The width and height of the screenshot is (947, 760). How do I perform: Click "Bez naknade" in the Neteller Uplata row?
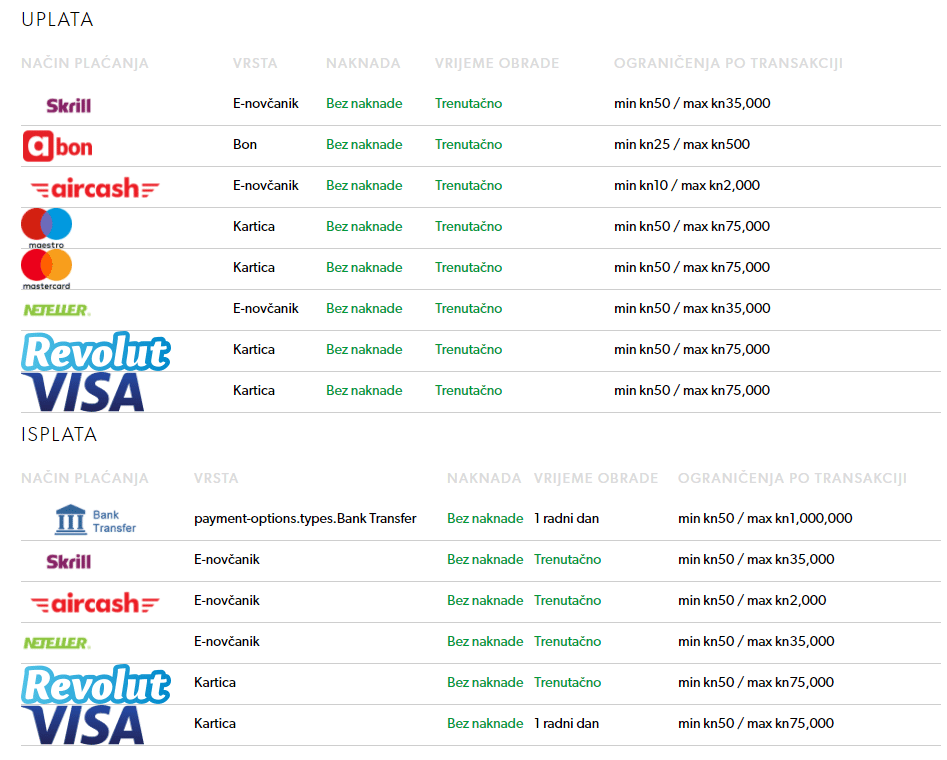[364, 309]
